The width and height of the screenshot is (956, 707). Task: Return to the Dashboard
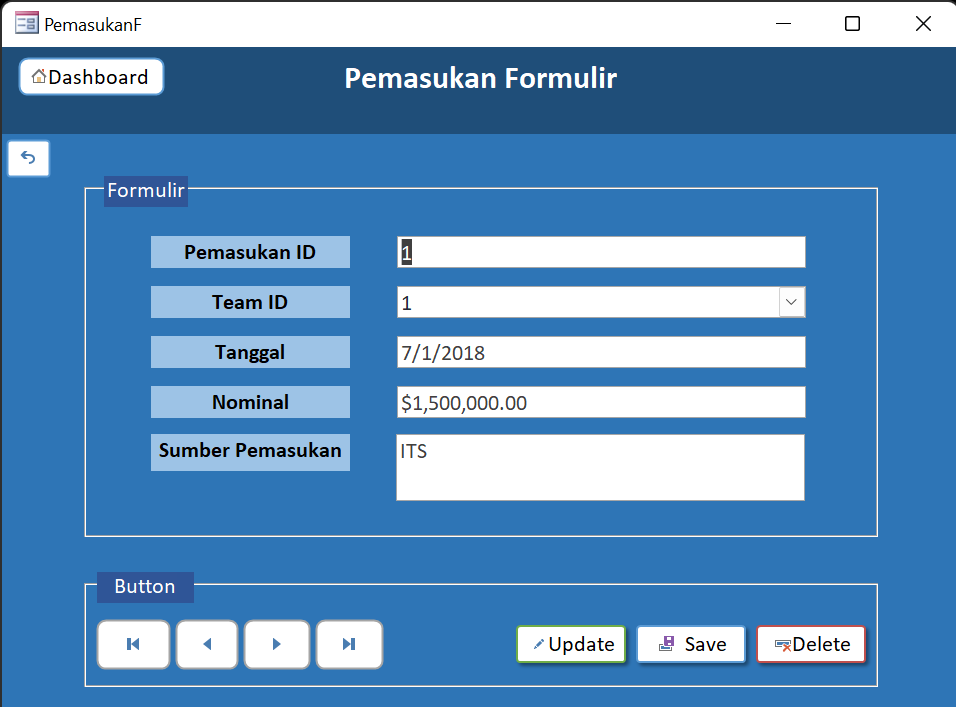click(91, 76)
